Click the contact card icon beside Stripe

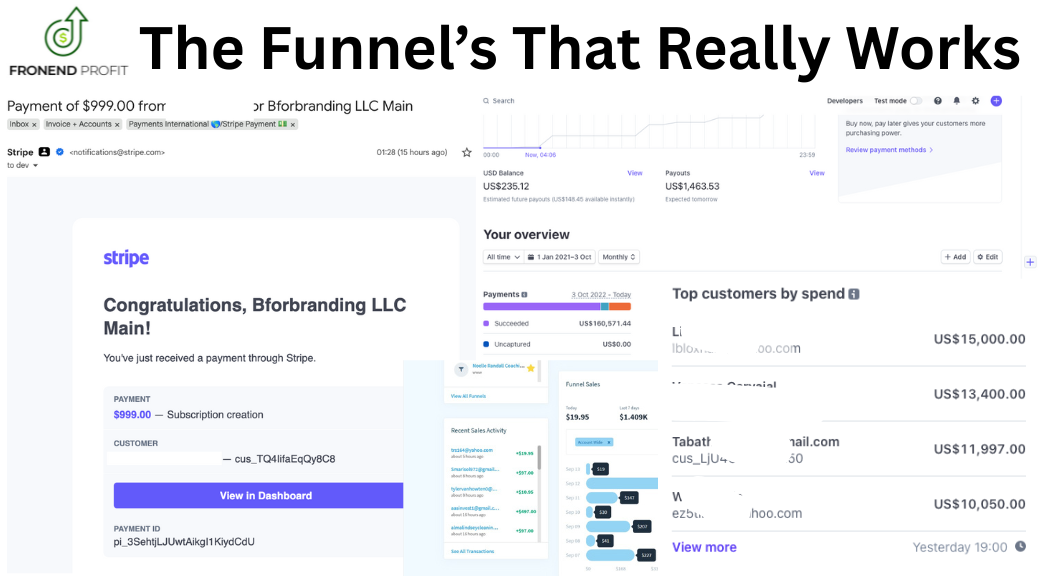point(44,152)
